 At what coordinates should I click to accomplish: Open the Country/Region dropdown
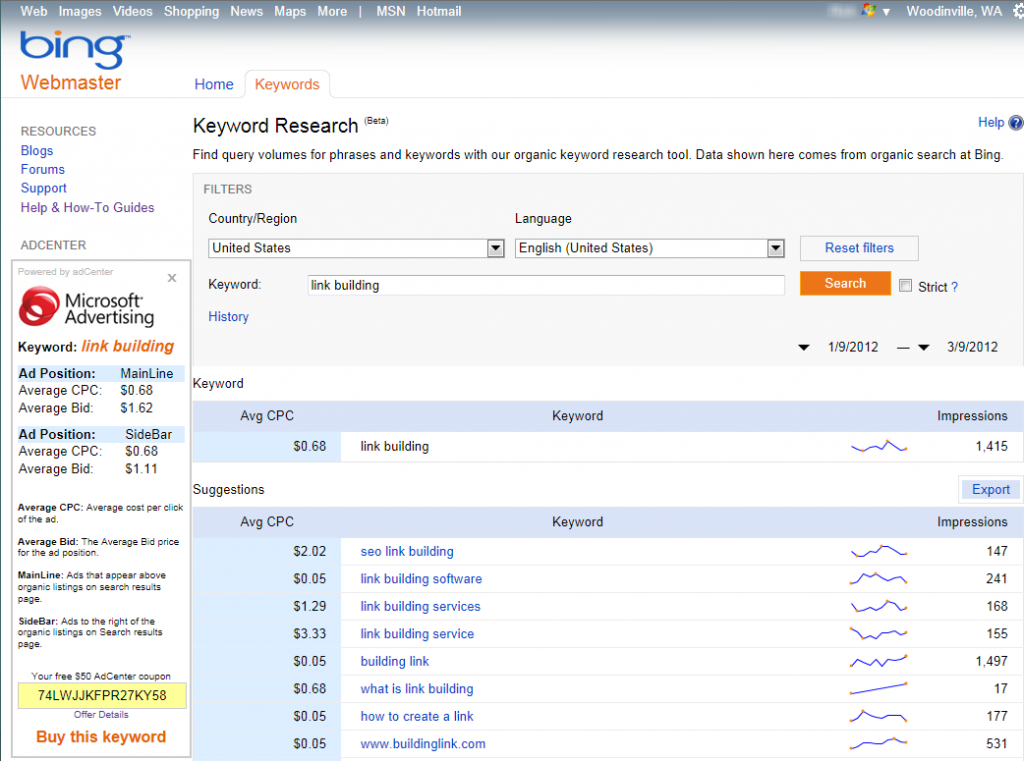(494, 248)
